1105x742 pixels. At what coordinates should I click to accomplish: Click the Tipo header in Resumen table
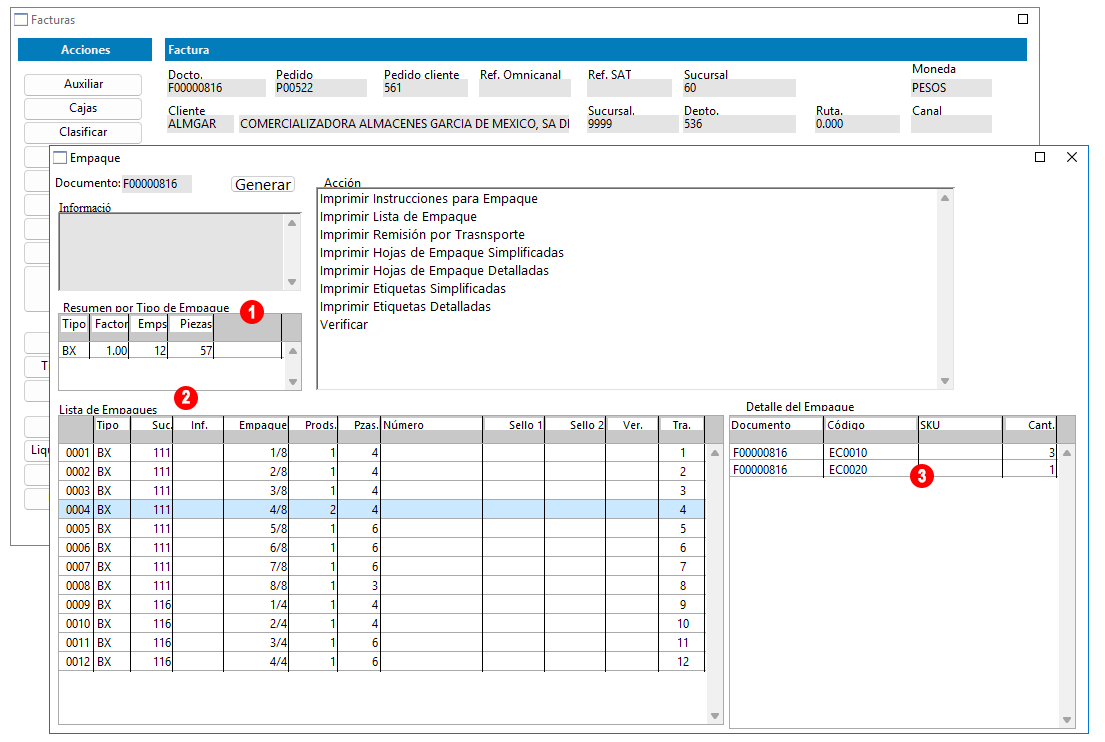pyautogui.click(x=74, y=324)
